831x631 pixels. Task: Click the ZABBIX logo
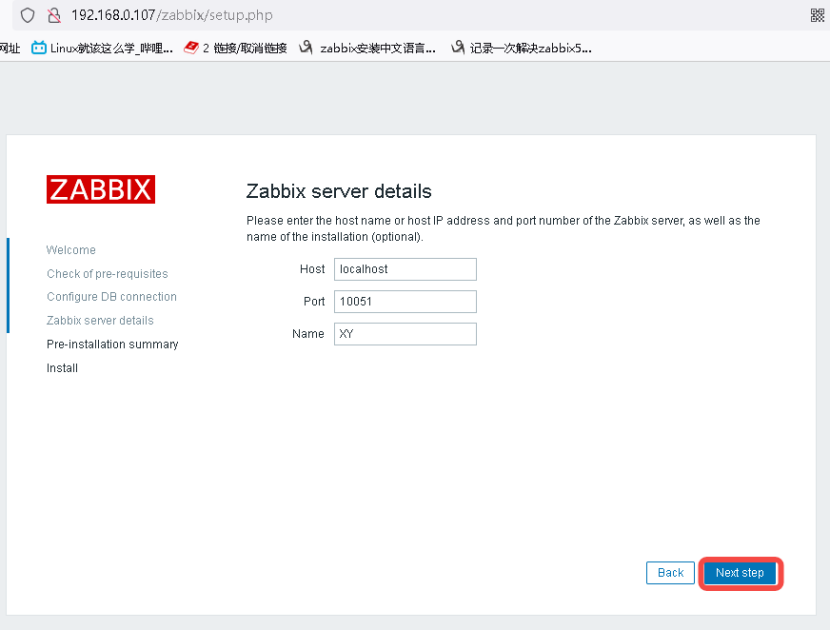(x=101, y=189)
